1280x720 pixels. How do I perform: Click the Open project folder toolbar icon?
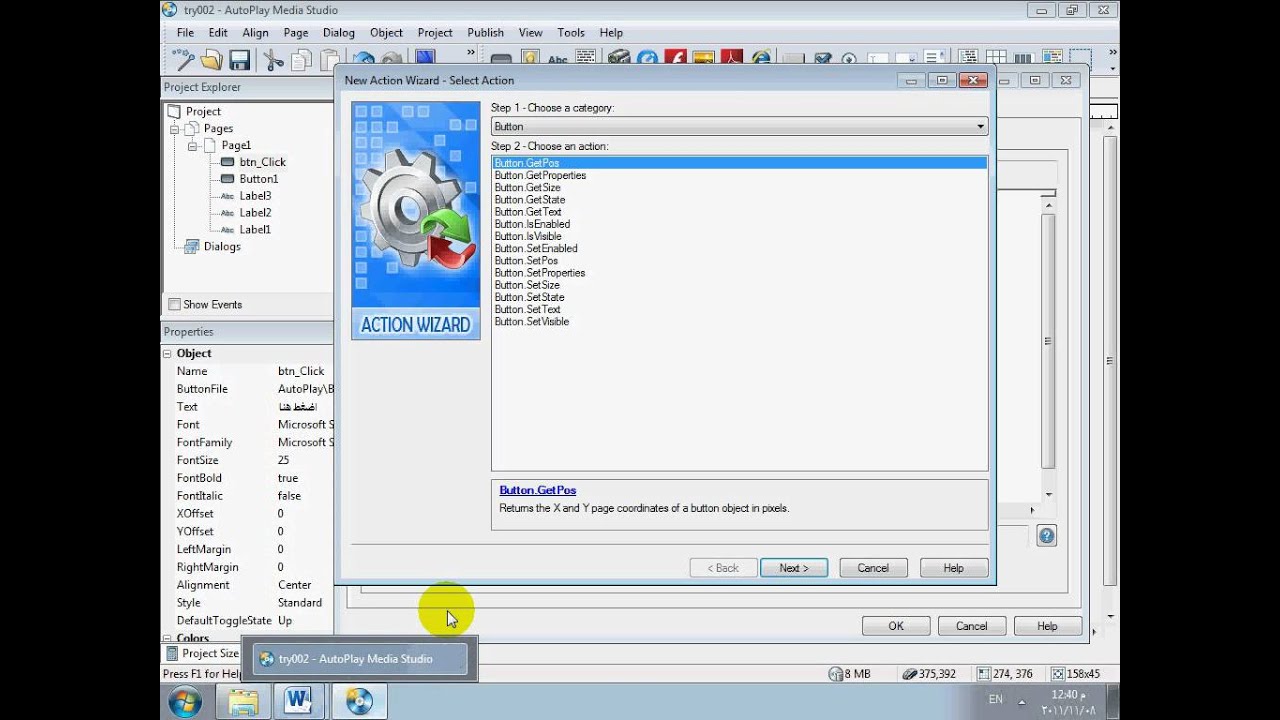coord(211,60)
